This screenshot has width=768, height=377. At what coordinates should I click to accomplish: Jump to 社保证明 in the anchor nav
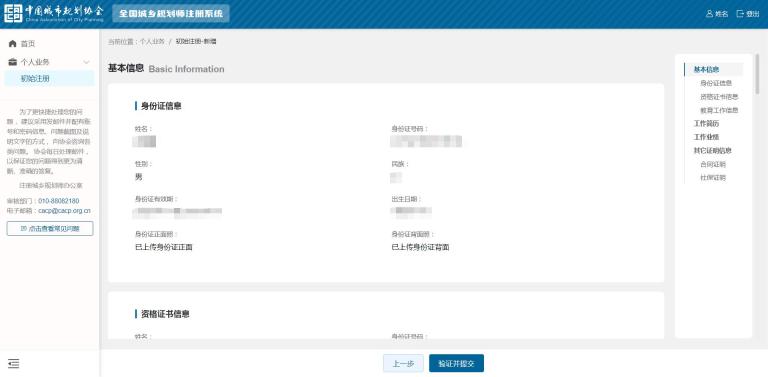[x=713, y=177]
